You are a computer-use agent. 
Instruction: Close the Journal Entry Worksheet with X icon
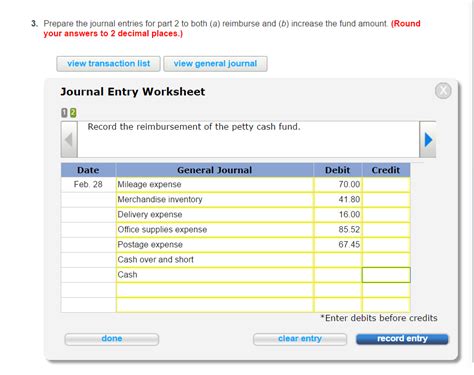click(443, 90)
